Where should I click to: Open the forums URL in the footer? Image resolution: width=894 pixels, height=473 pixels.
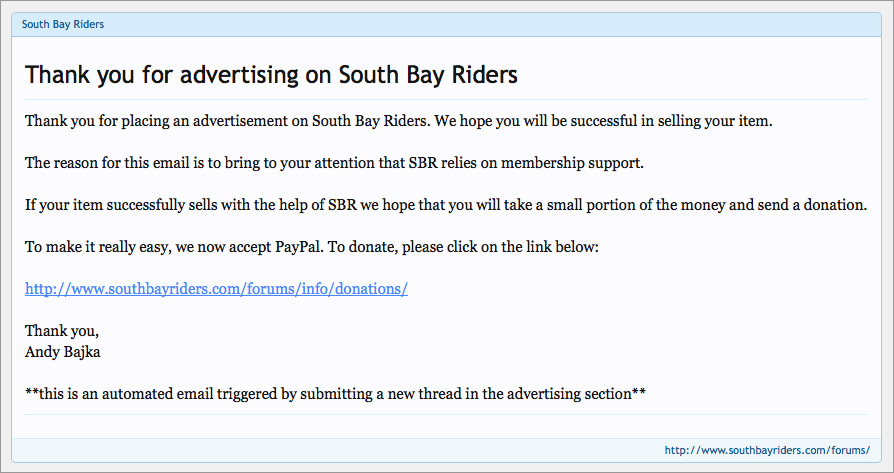click(767, 450)
